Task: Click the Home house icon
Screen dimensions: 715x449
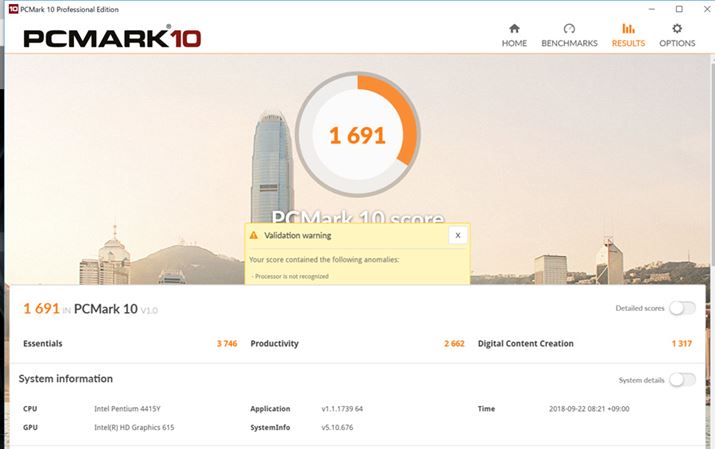Action: (514, 29)
